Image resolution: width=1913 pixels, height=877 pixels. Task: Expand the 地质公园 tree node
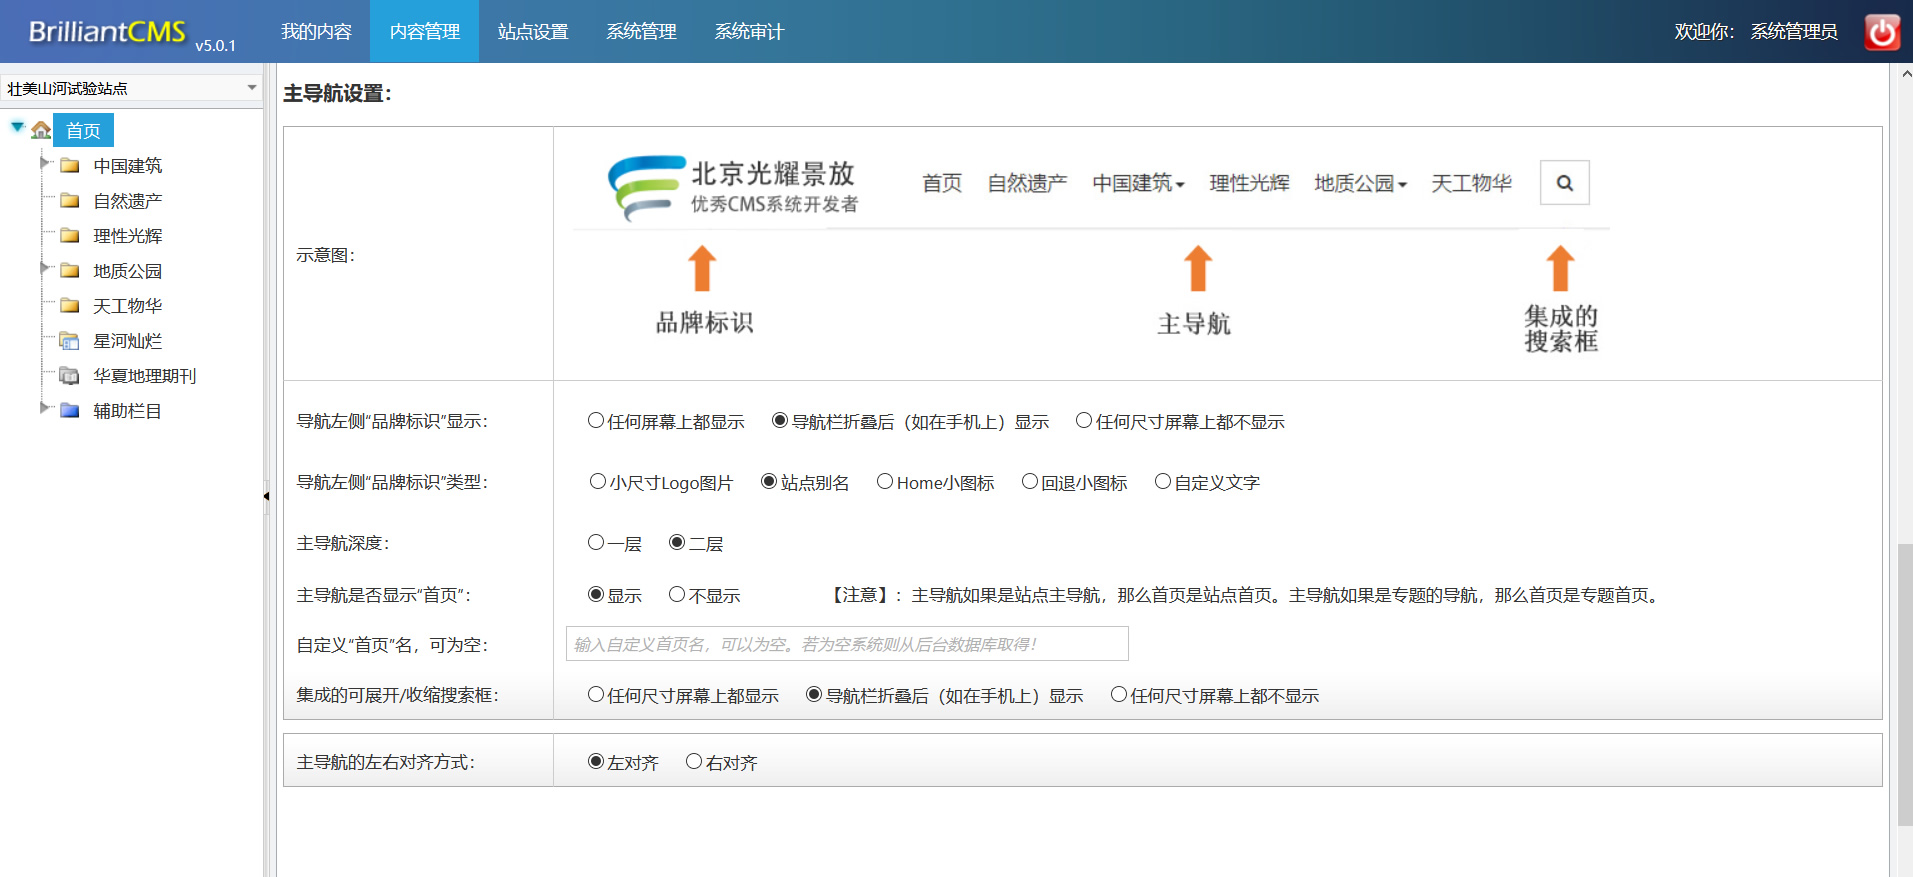(44, 268)
